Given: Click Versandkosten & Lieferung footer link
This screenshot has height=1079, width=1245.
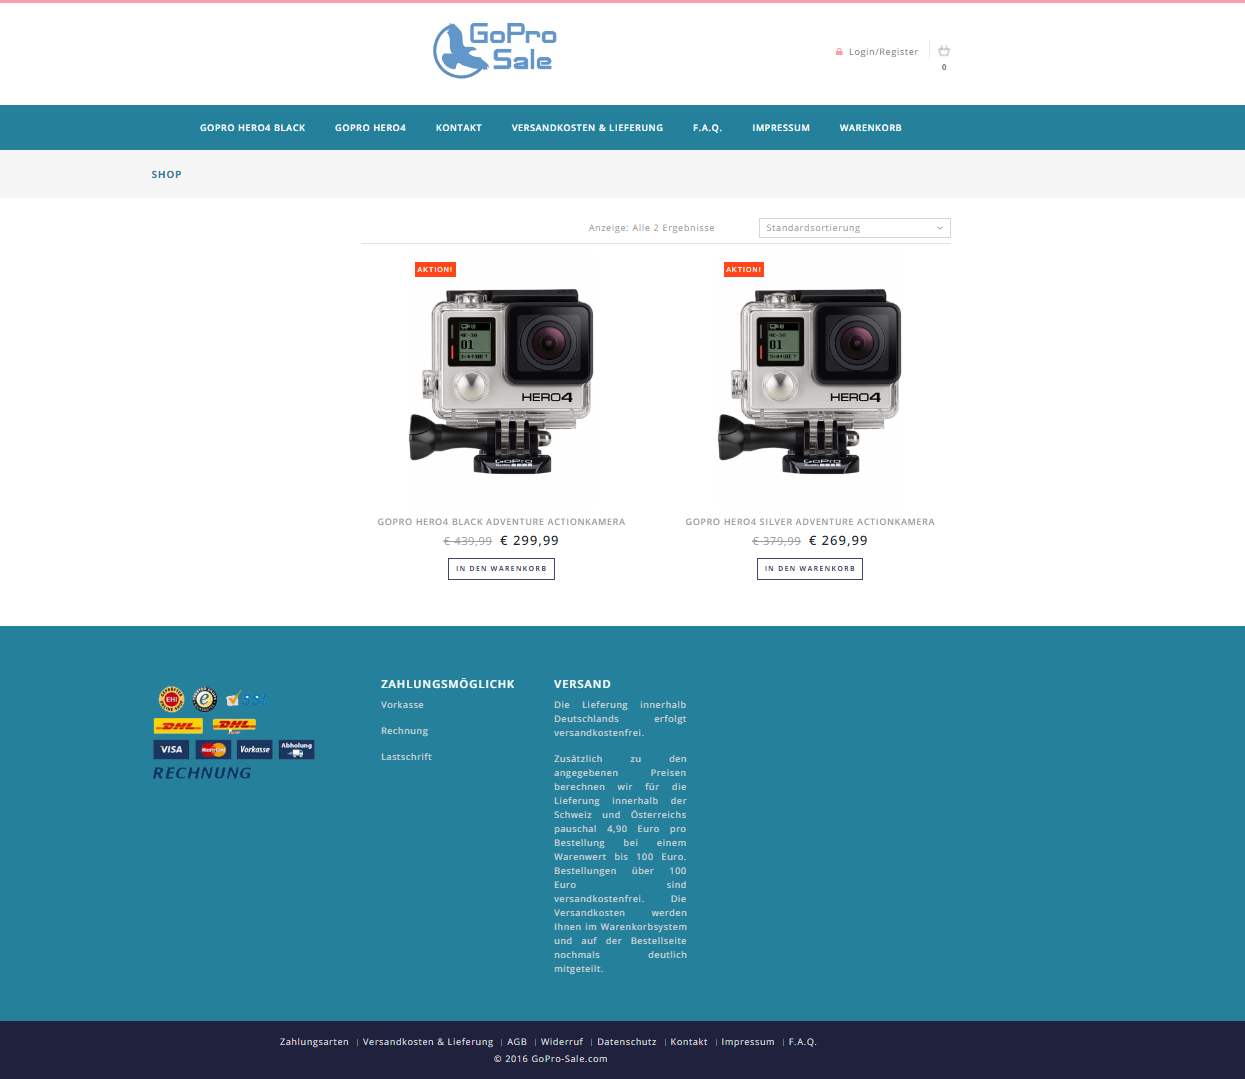Looking at the screenshot, I should pyautogui.click(x=428, y=1042).
